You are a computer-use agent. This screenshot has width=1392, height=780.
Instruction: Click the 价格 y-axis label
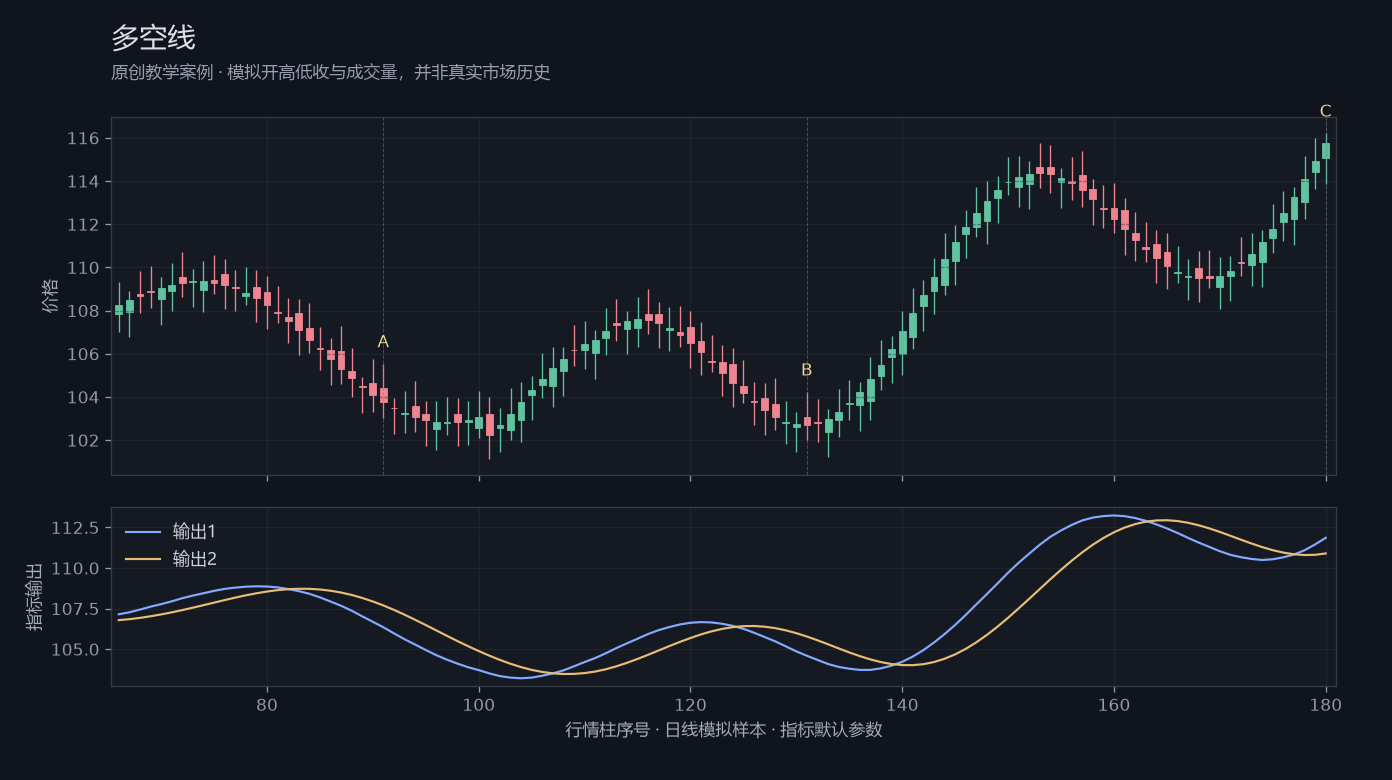pos(50,296)
